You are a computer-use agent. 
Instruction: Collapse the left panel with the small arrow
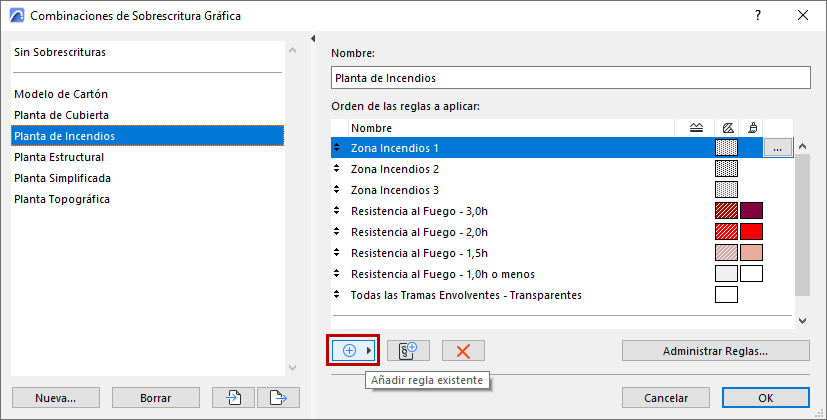click(313, 39)
